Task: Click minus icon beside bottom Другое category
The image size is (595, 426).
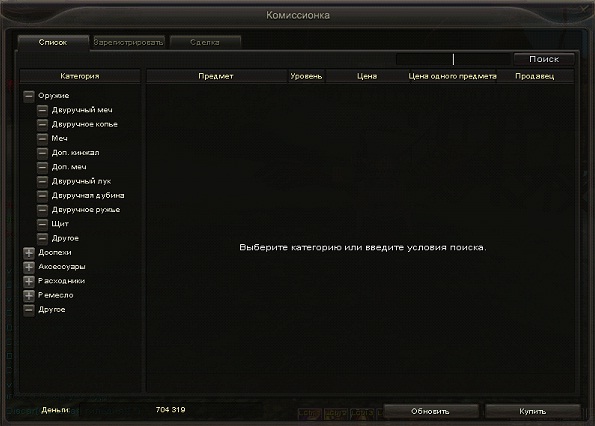Action: pyautogui.click(x=29, y=310)
